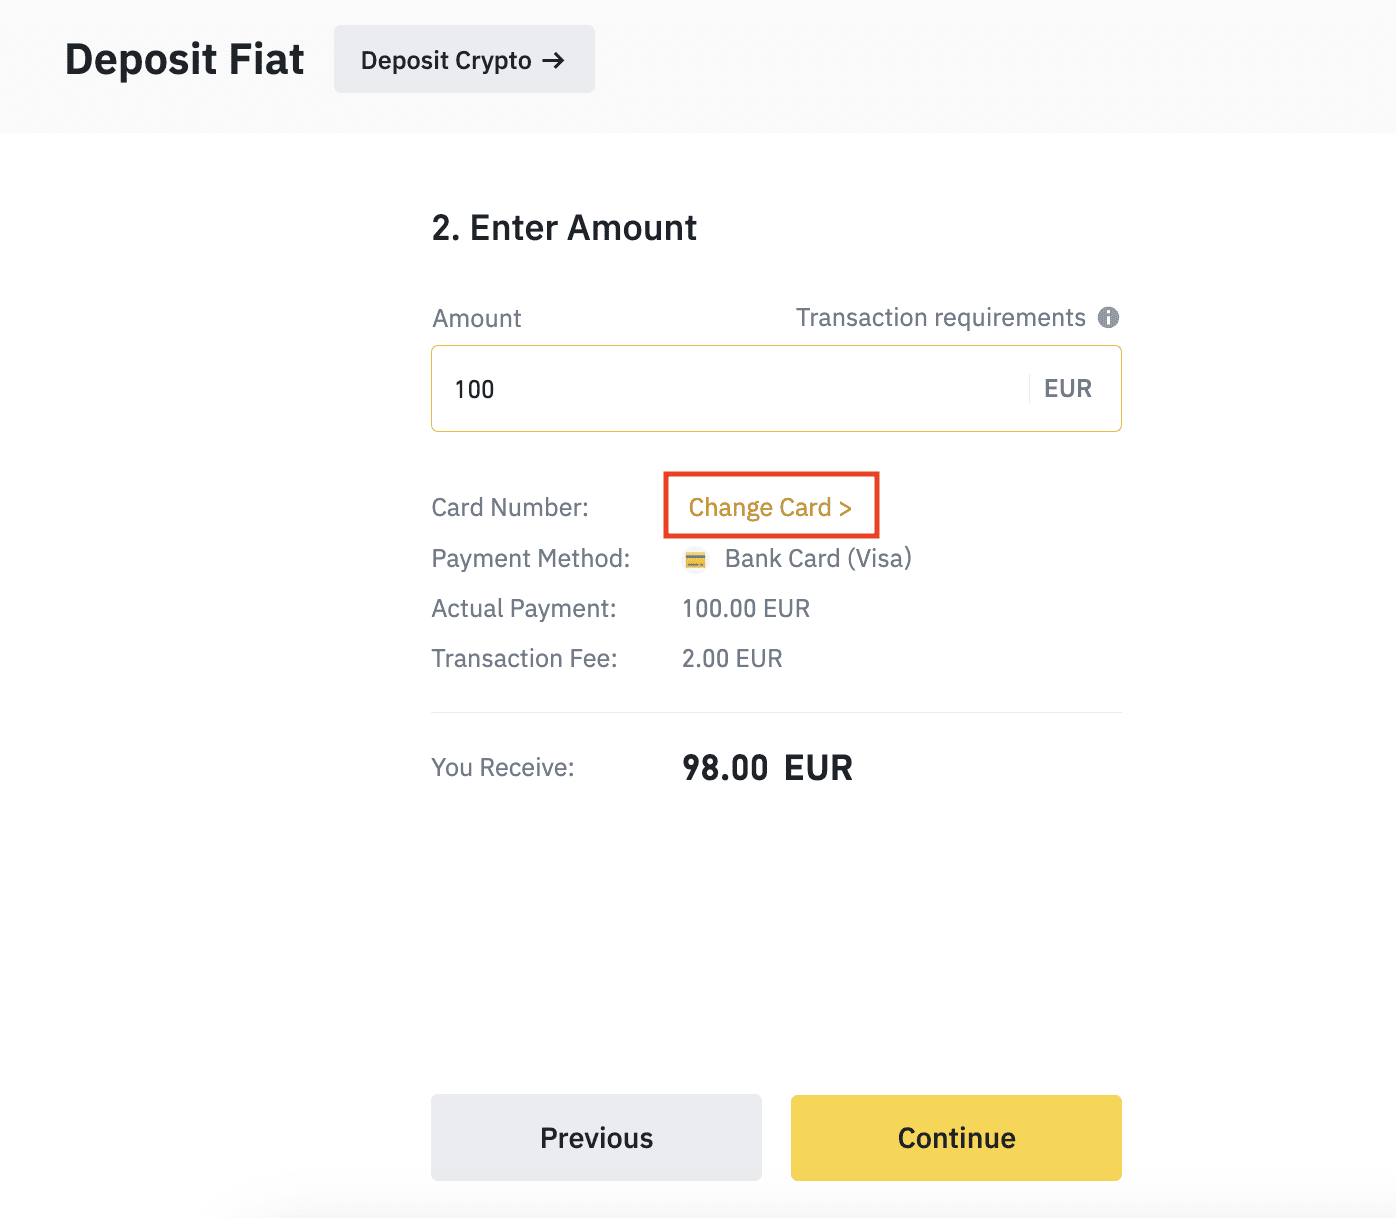The height and width of the screenshot is (1218, 1396).
Task: Click the 2.00 EUR transaction fee
Action: point(732,659)
